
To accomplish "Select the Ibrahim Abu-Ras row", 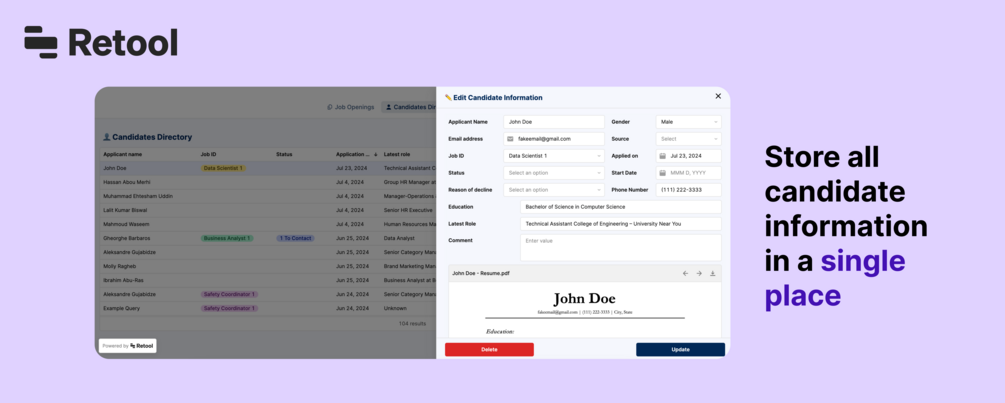I will tap(267, 280).
